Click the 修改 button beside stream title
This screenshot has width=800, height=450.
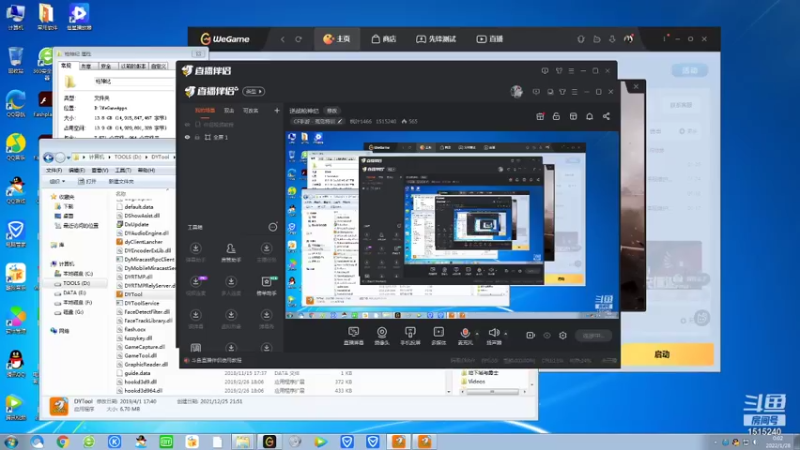[332, 111]
